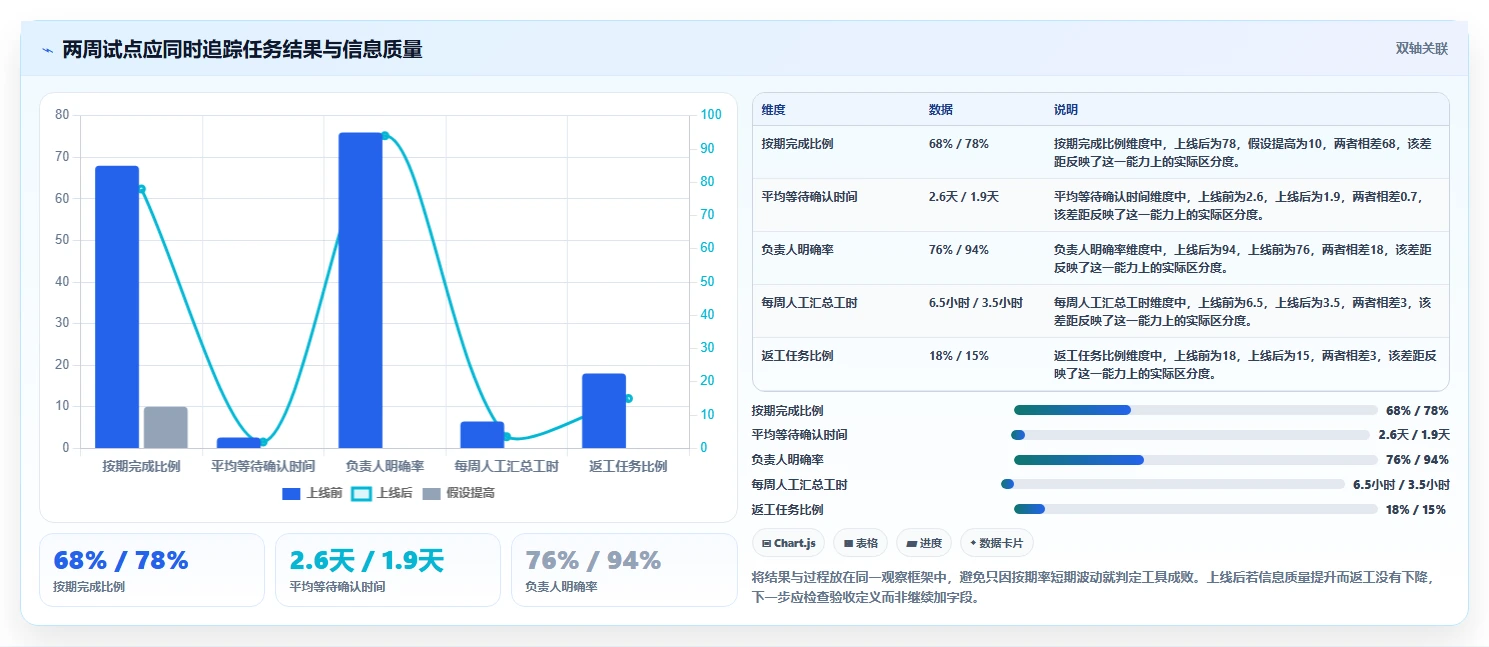Click the lightning icon beside the panel title

point(47,50)
